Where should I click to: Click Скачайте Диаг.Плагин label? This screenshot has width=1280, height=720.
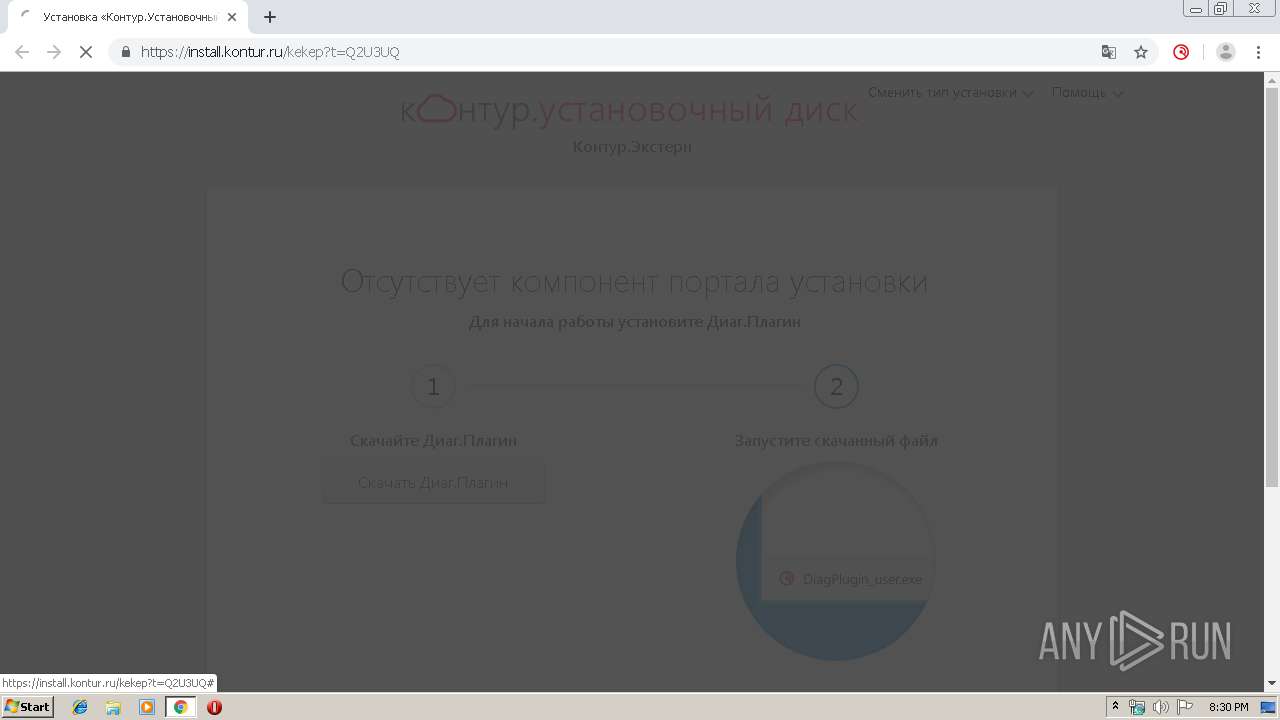(x=433, y=440)
